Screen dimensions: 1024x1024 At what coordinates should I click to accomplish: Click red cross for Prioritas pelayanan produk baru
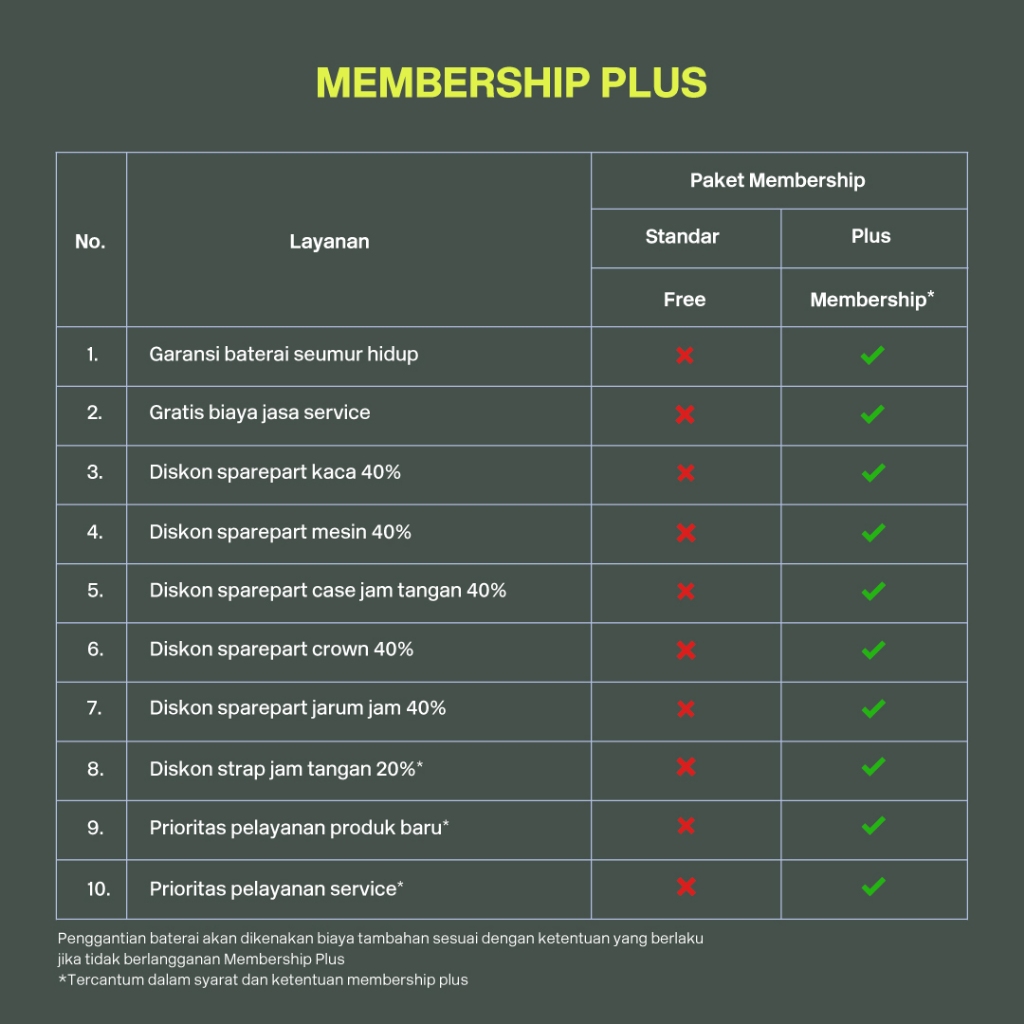(x=685, y=826)
